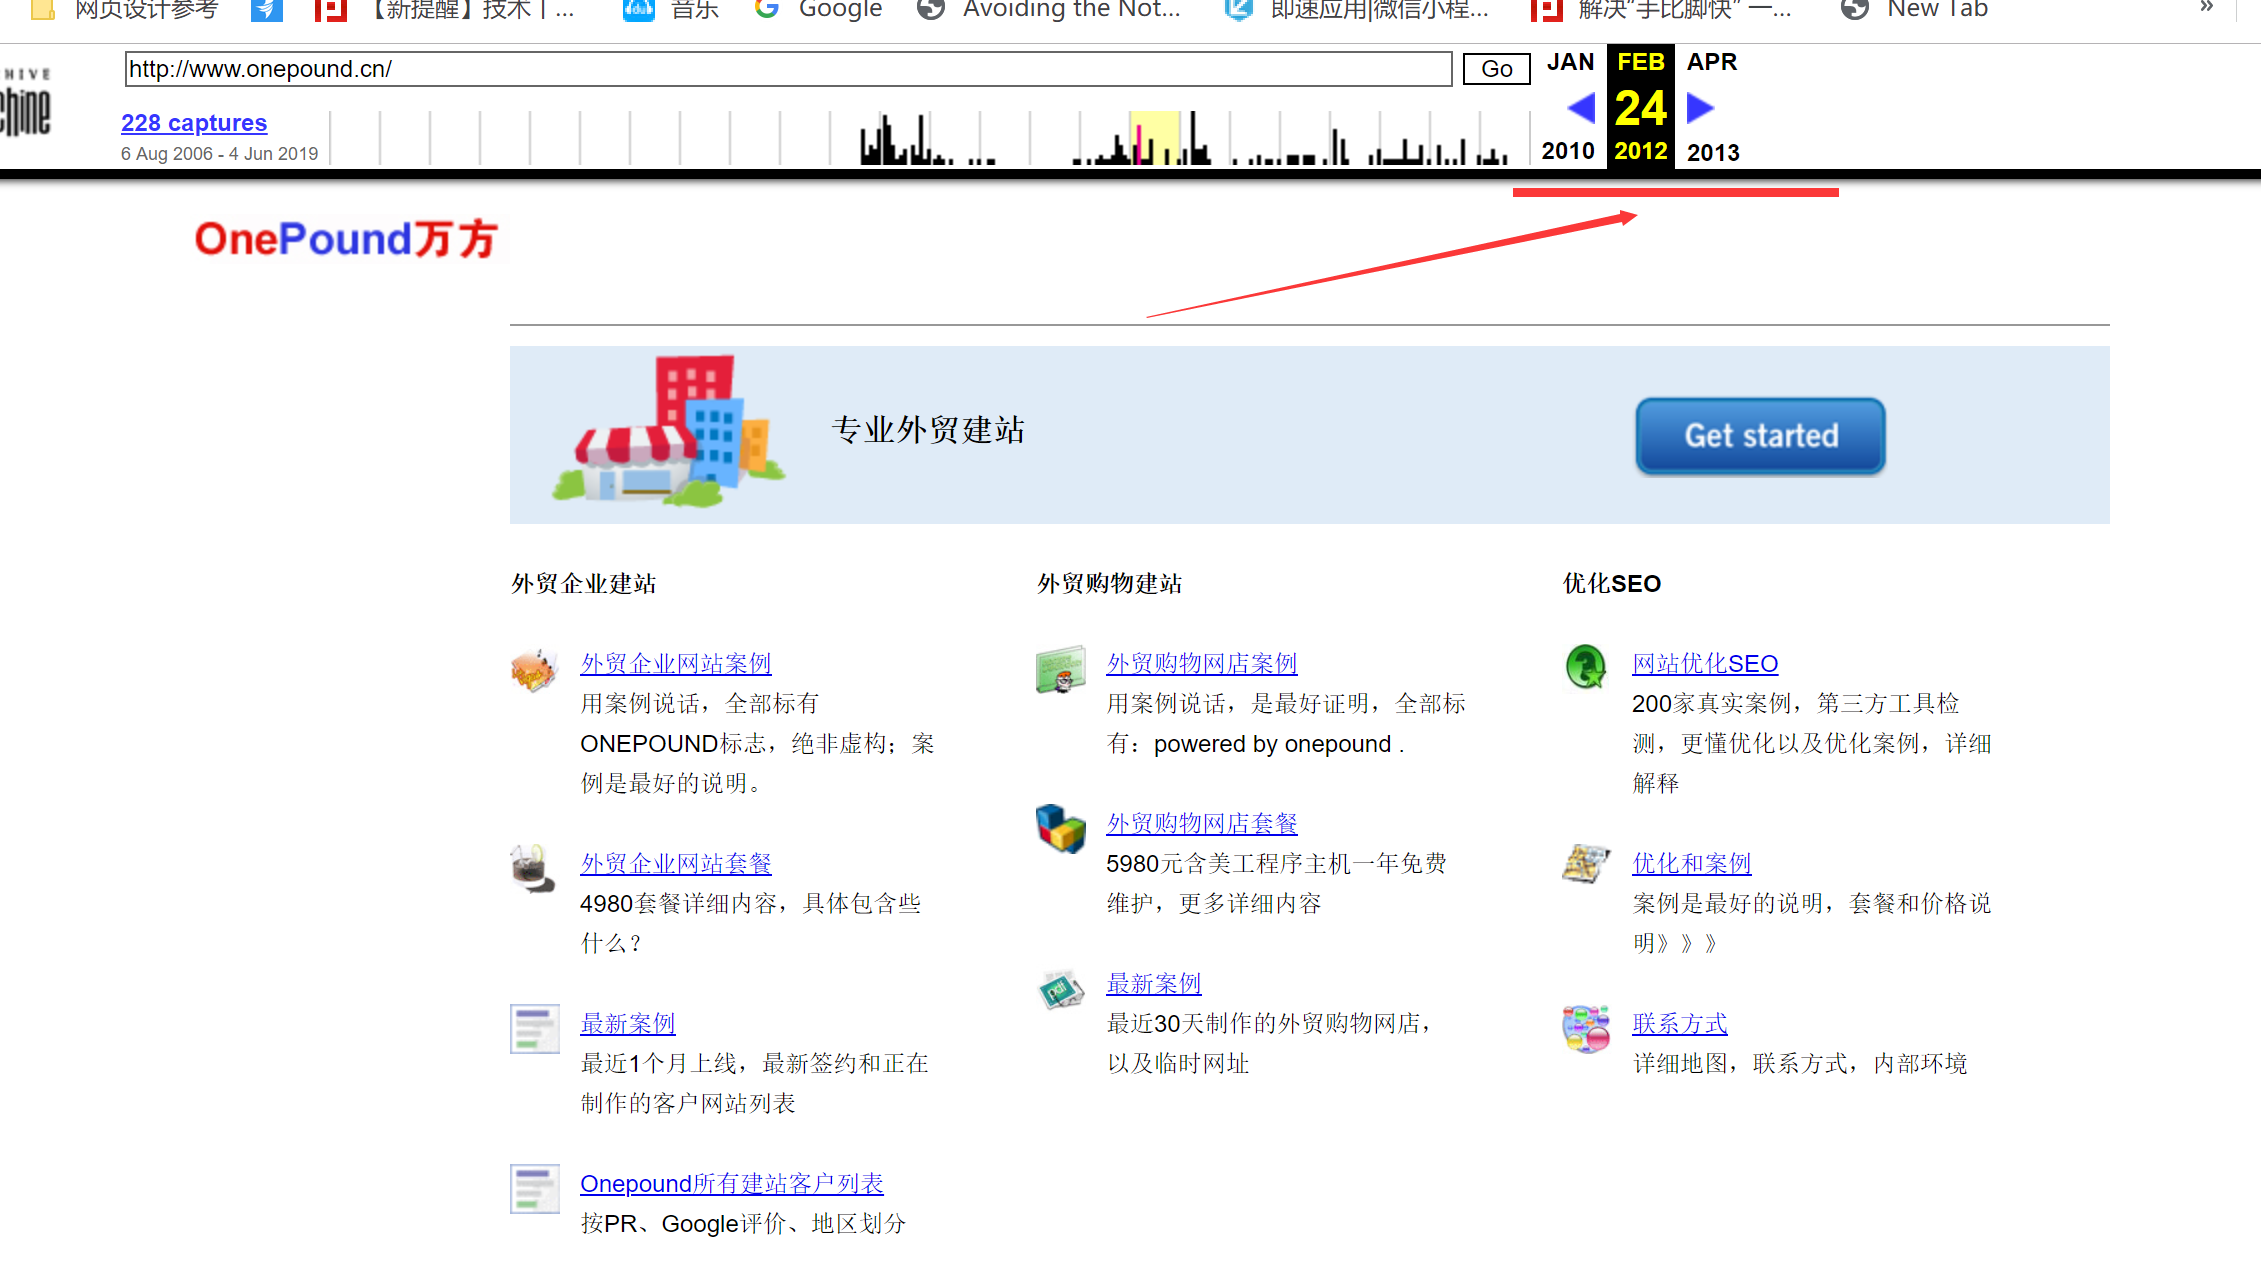The width and height of the screenshot is (2261, 1275).
Task: Open the 网页设计参考 bookmark folder
Action: tap(124, 10)
